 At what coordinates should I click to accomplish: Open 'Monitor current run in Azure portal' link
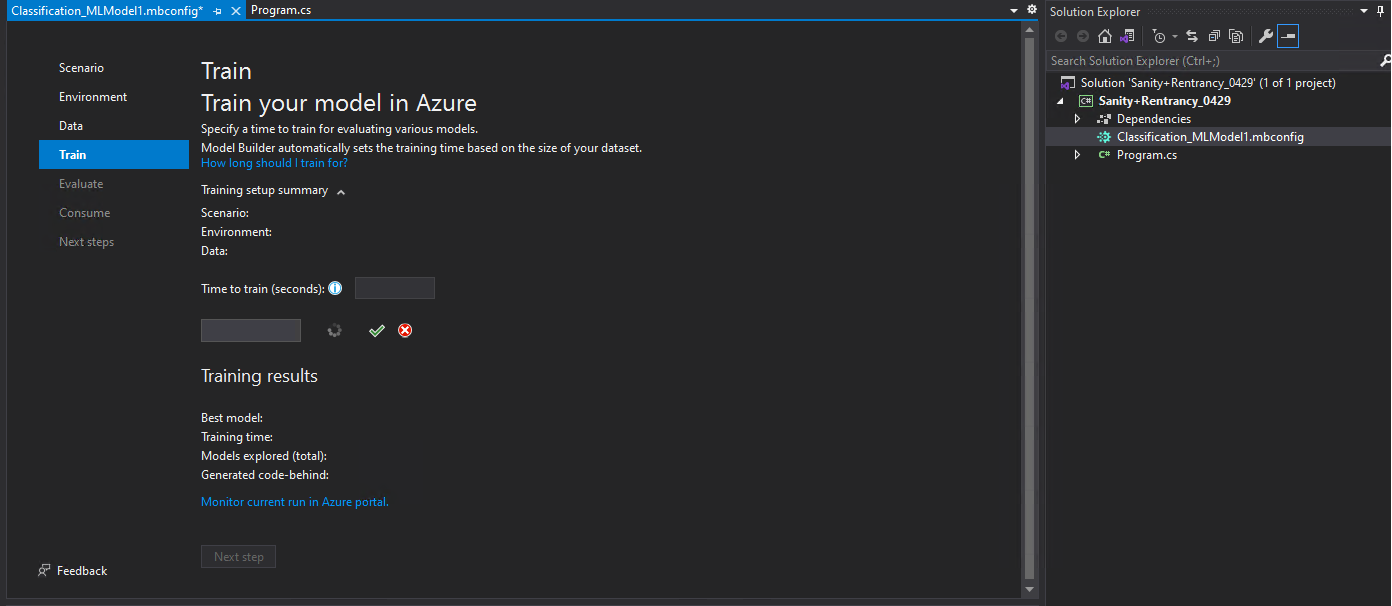click(x=295, y=502)
